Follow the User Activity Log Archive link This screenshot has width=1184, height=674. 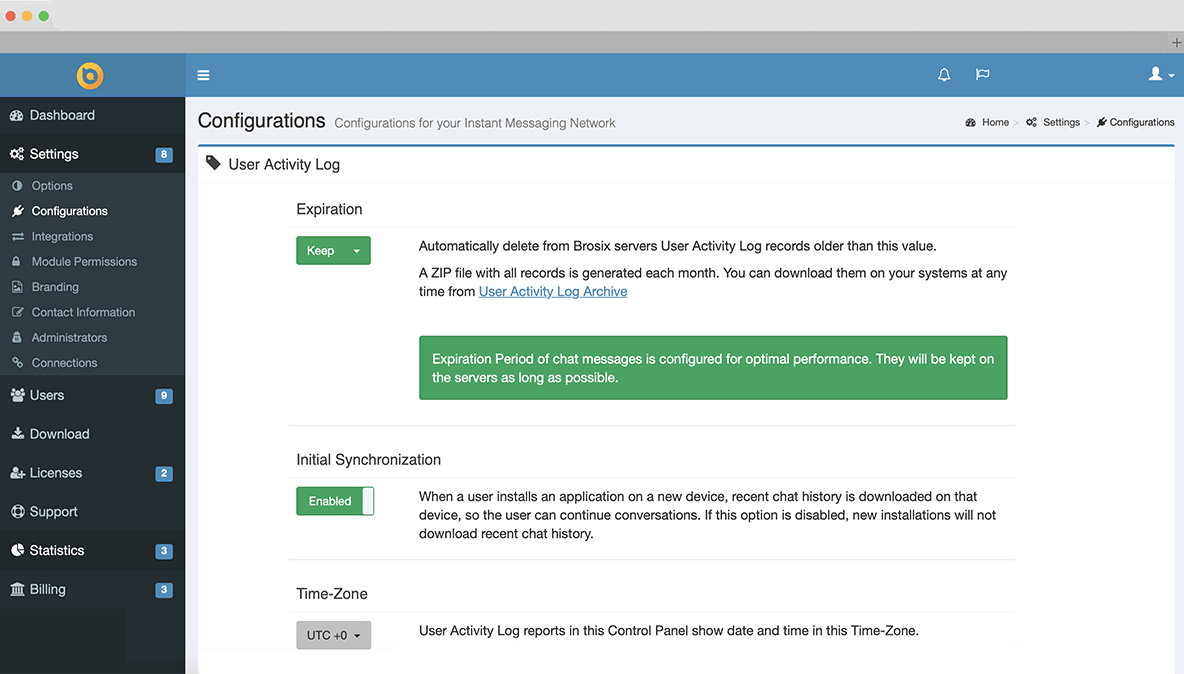(x=553, y=291)
